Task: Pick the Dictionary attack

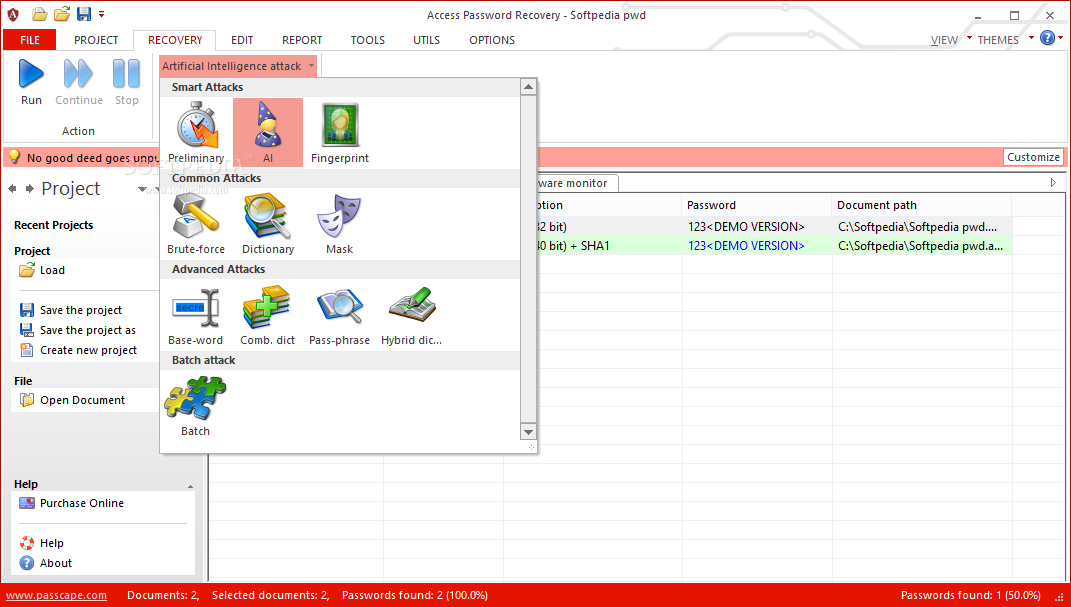Action: (268, 224)
